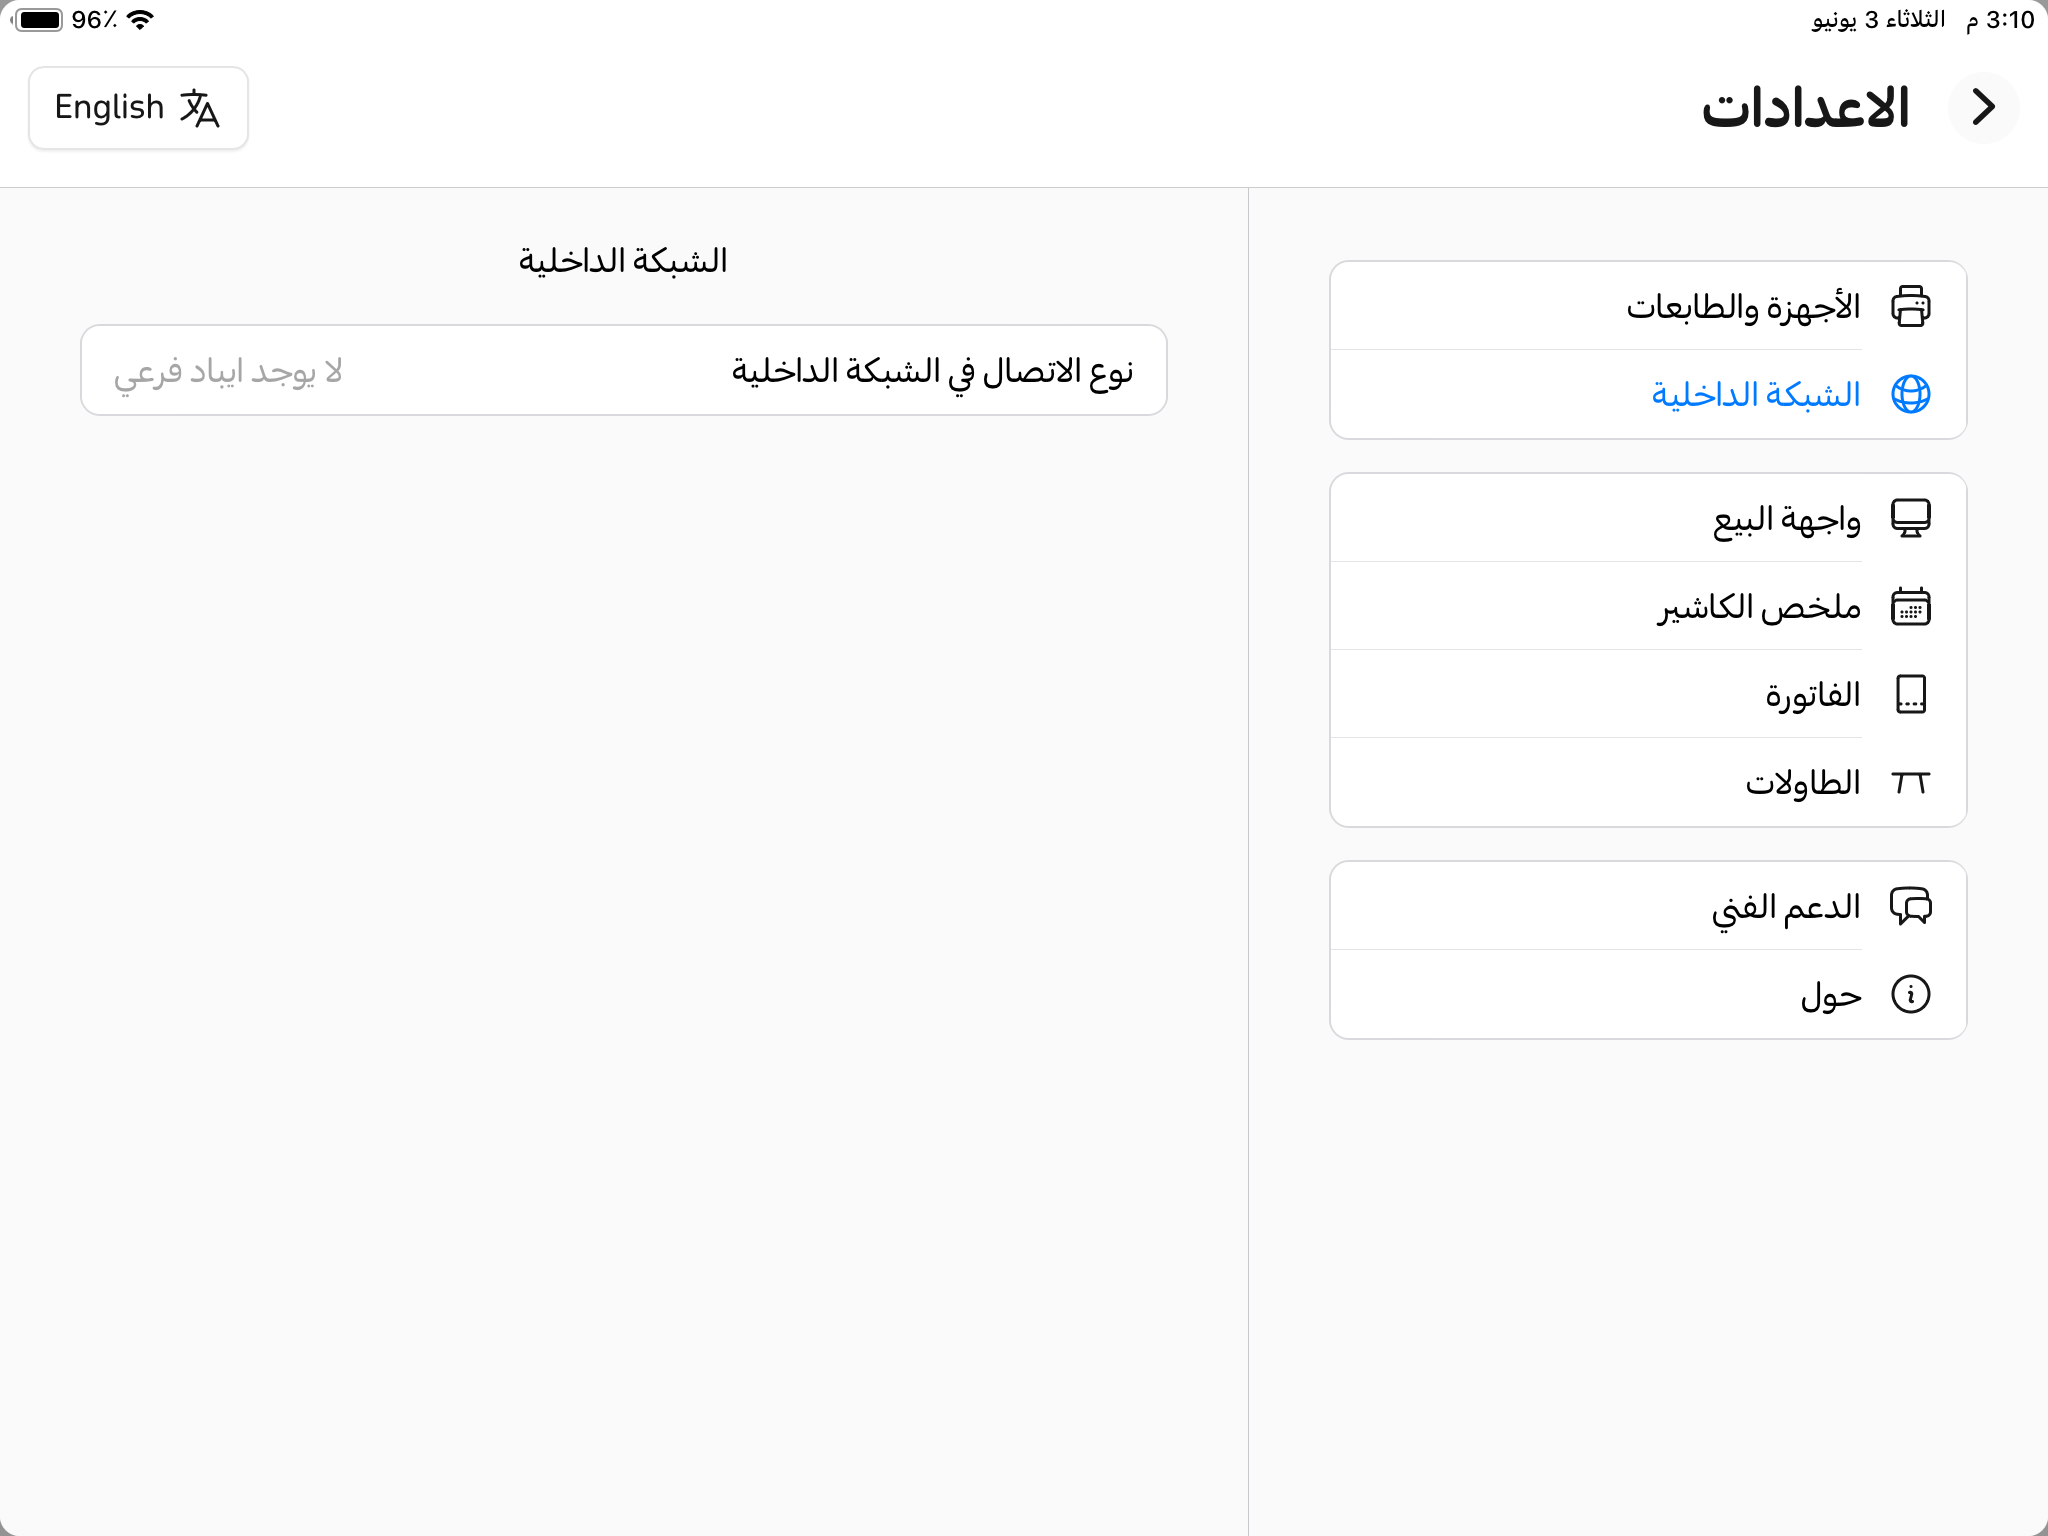Image resolution: width=2048 pixels, height=1536 pixels.
Task: Go back with the chevron arrow button
Action: point(1983,107)
